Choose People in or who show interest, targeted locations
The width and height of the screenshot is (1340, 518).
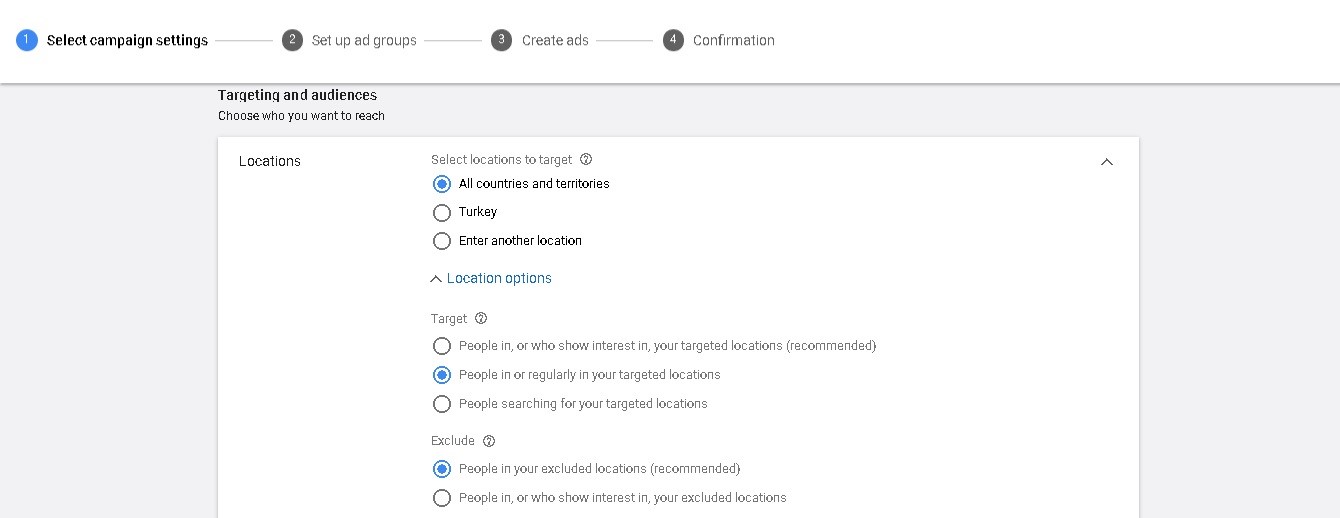[442, 346]
